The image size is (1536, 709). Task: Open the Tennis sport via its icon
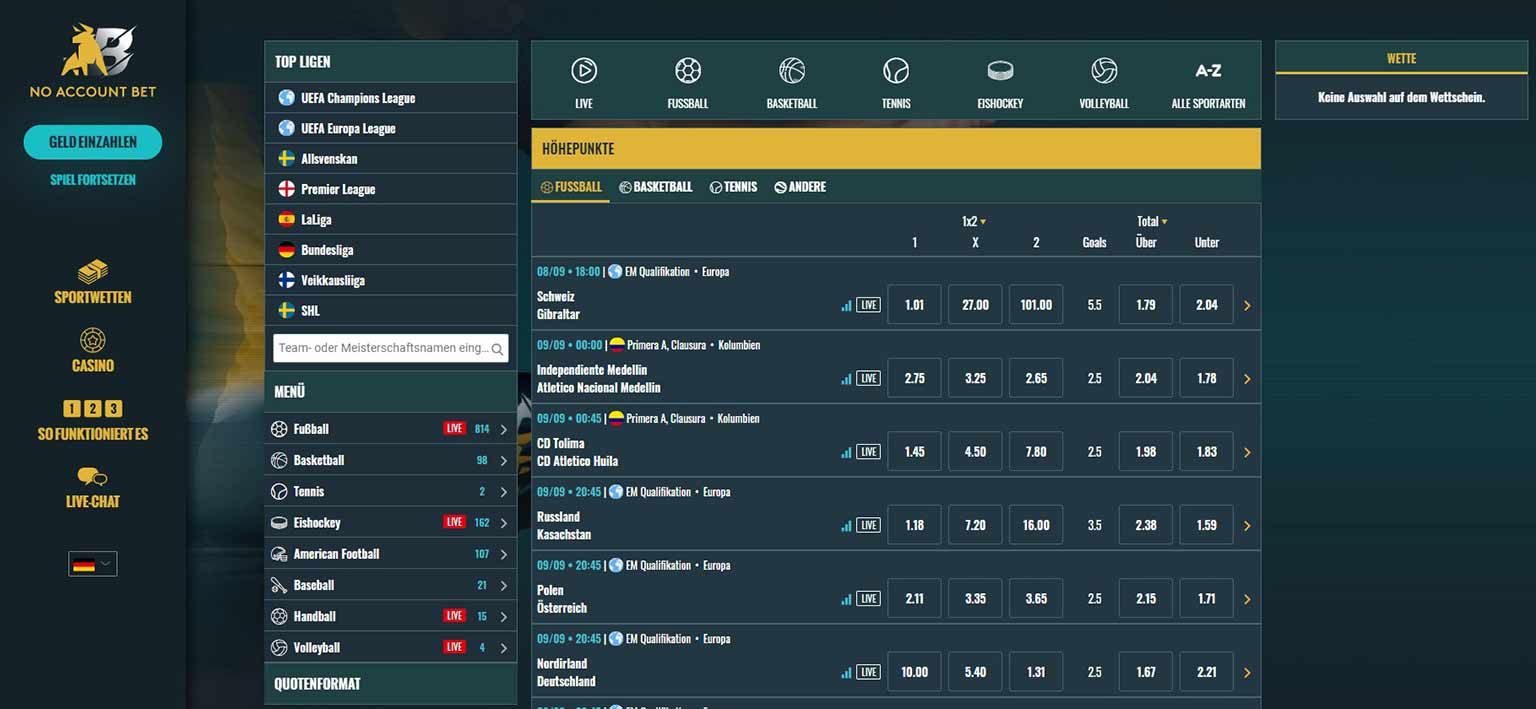click(x=895, y=80)
